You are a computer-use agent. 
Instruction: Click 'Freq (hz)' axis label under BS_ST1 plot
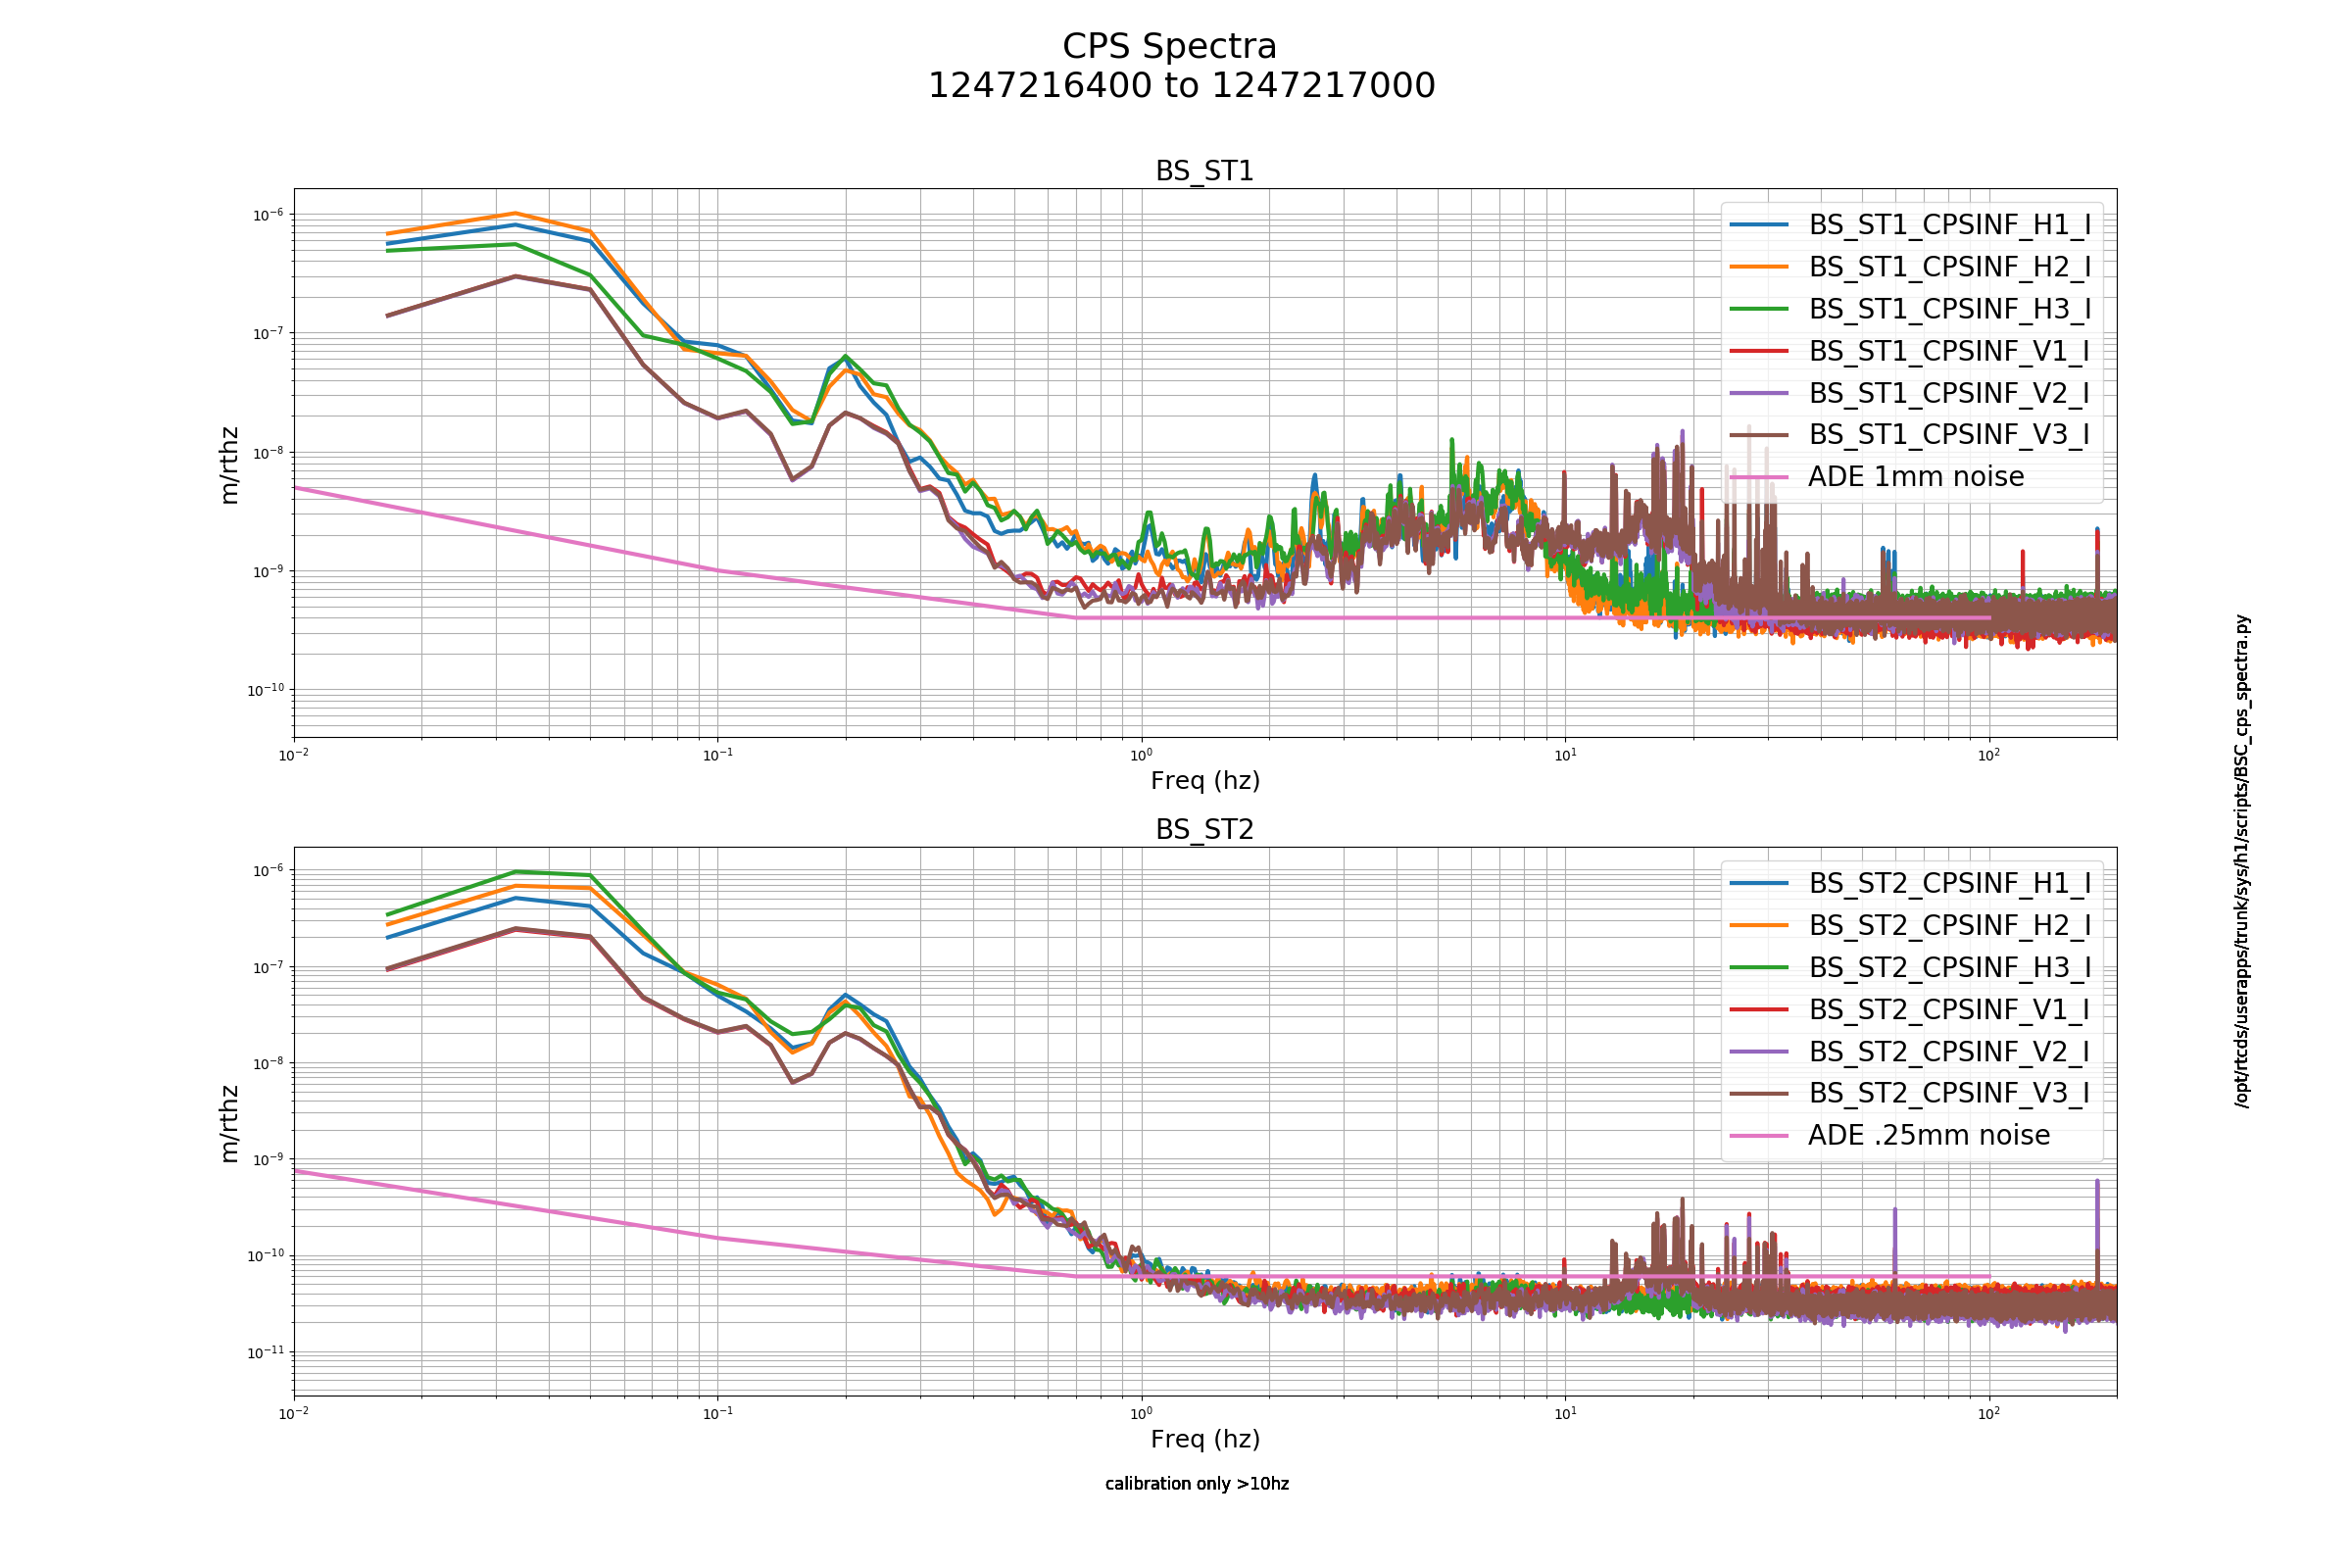tap(1205, 781)
